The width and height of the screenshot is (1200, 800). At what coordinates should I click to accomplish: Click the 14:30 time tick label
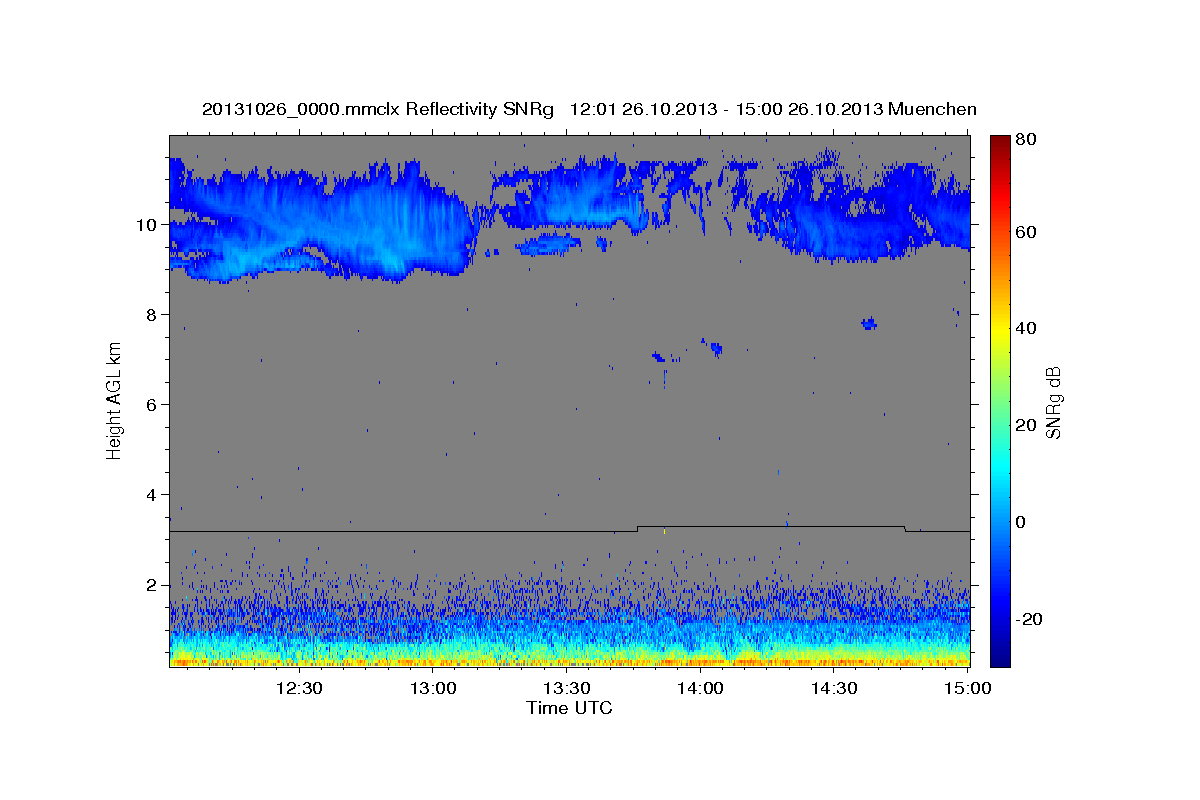[x=834, y=688]
